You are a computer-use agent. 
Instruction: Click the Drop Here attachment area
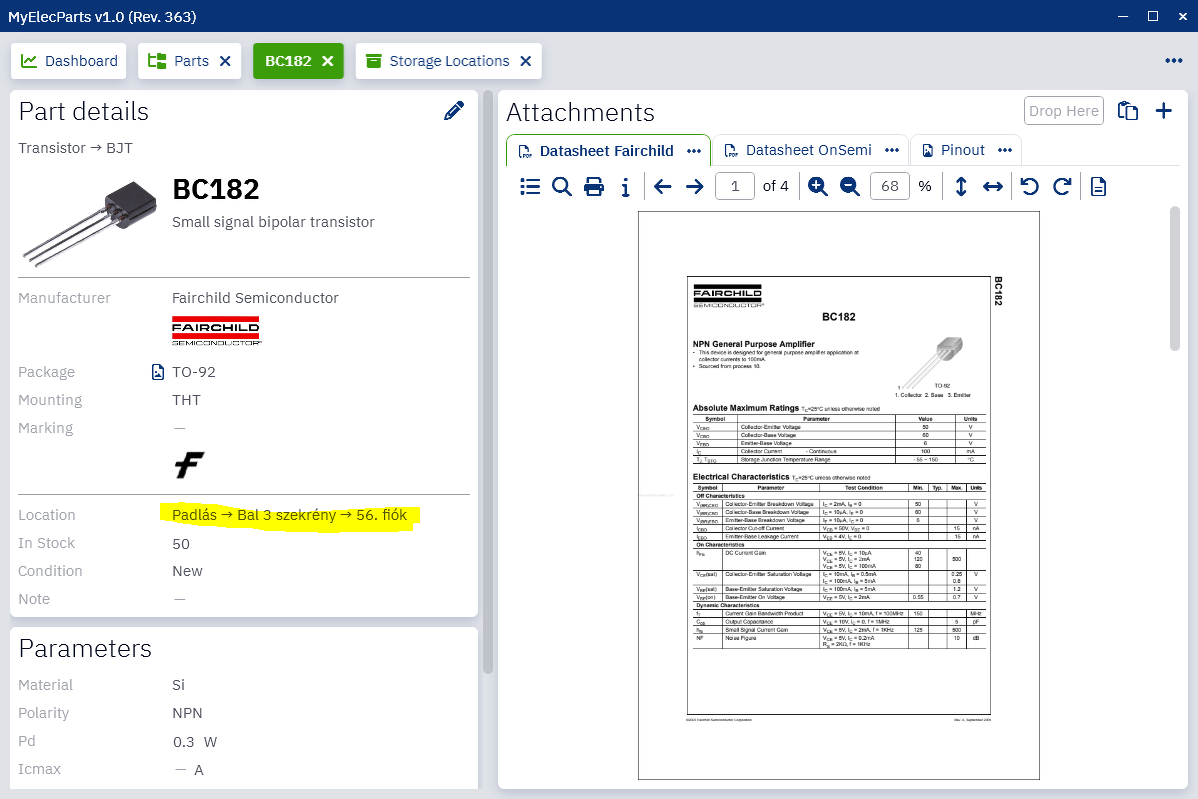tap(1064, 111)
